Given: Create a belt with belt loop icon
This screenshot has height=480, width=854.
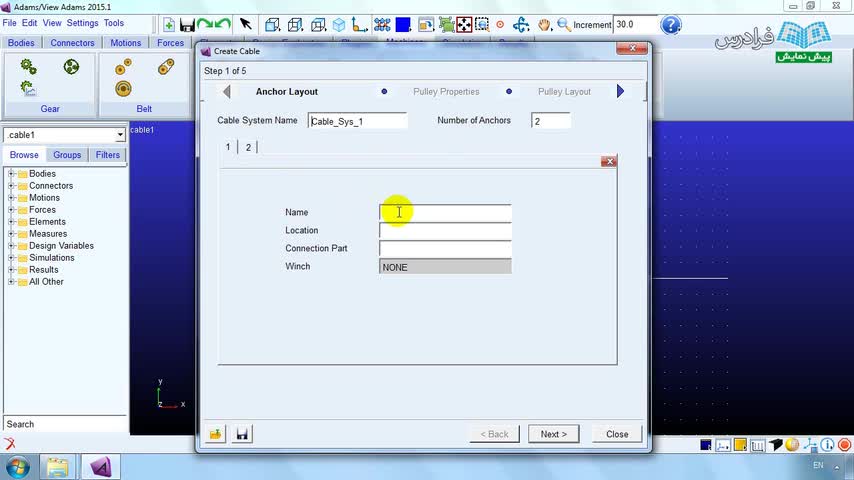Looking at the screenshot, I should (x=166, y=67).
